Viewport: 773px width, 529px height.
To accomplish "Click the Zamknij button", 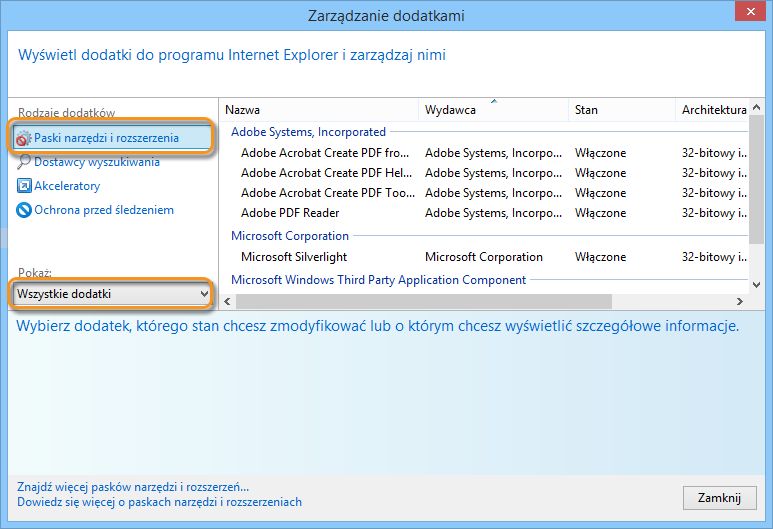I will (x=719, y=498).
